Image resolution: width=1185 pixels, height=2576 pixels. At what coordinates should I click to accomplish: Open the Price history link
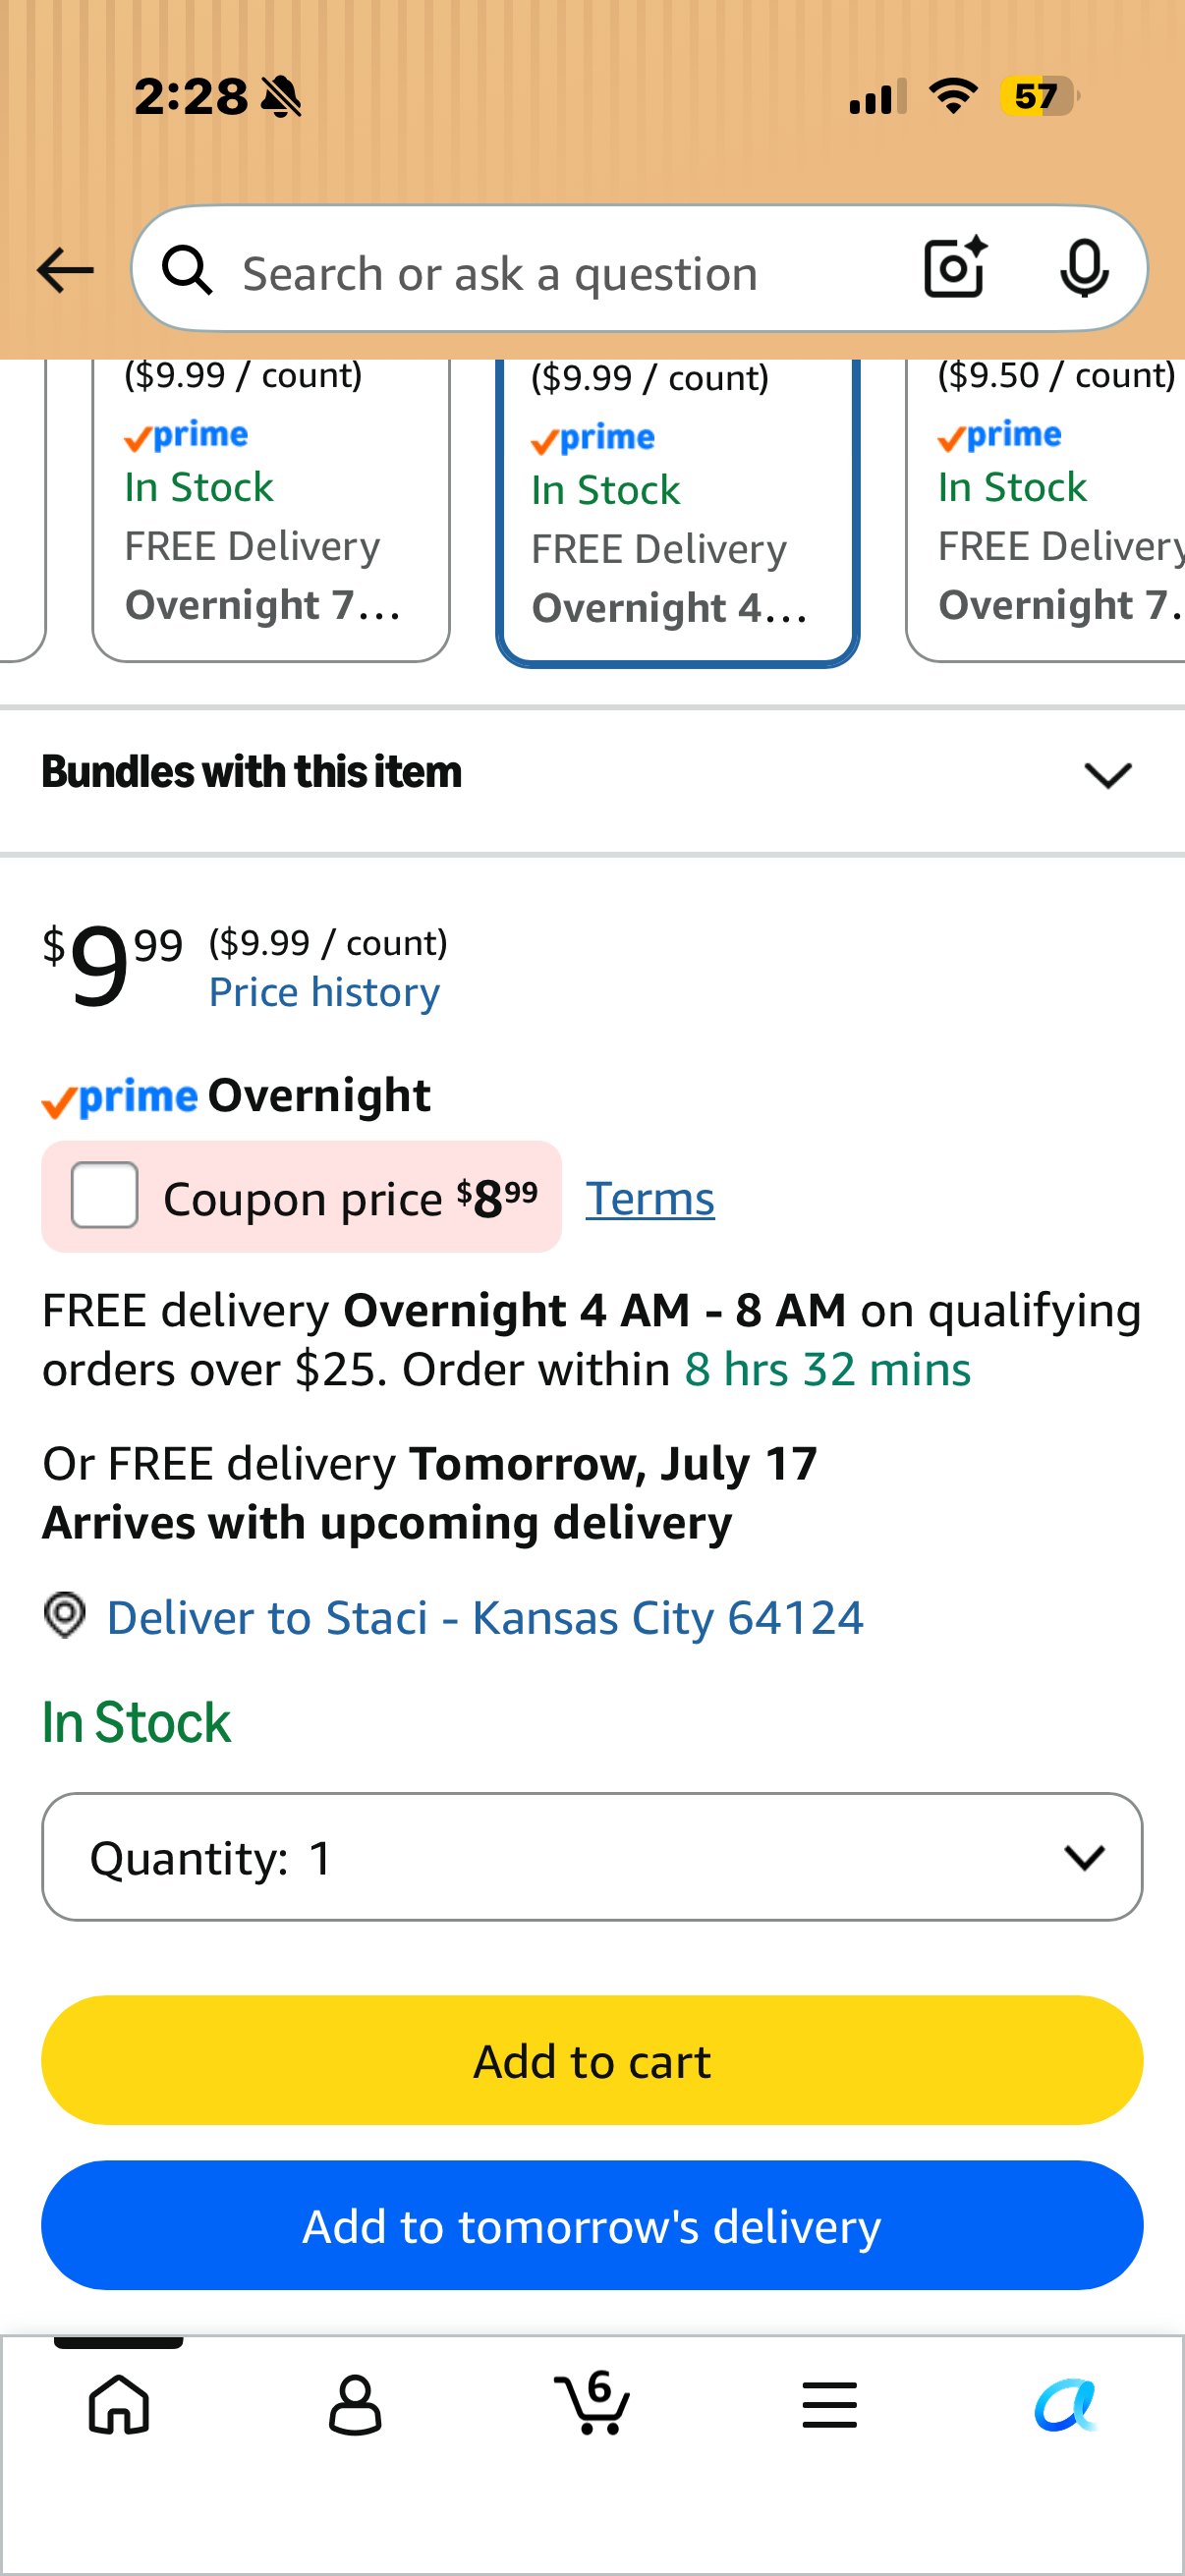pyautogui.click(x=324, y=992)
